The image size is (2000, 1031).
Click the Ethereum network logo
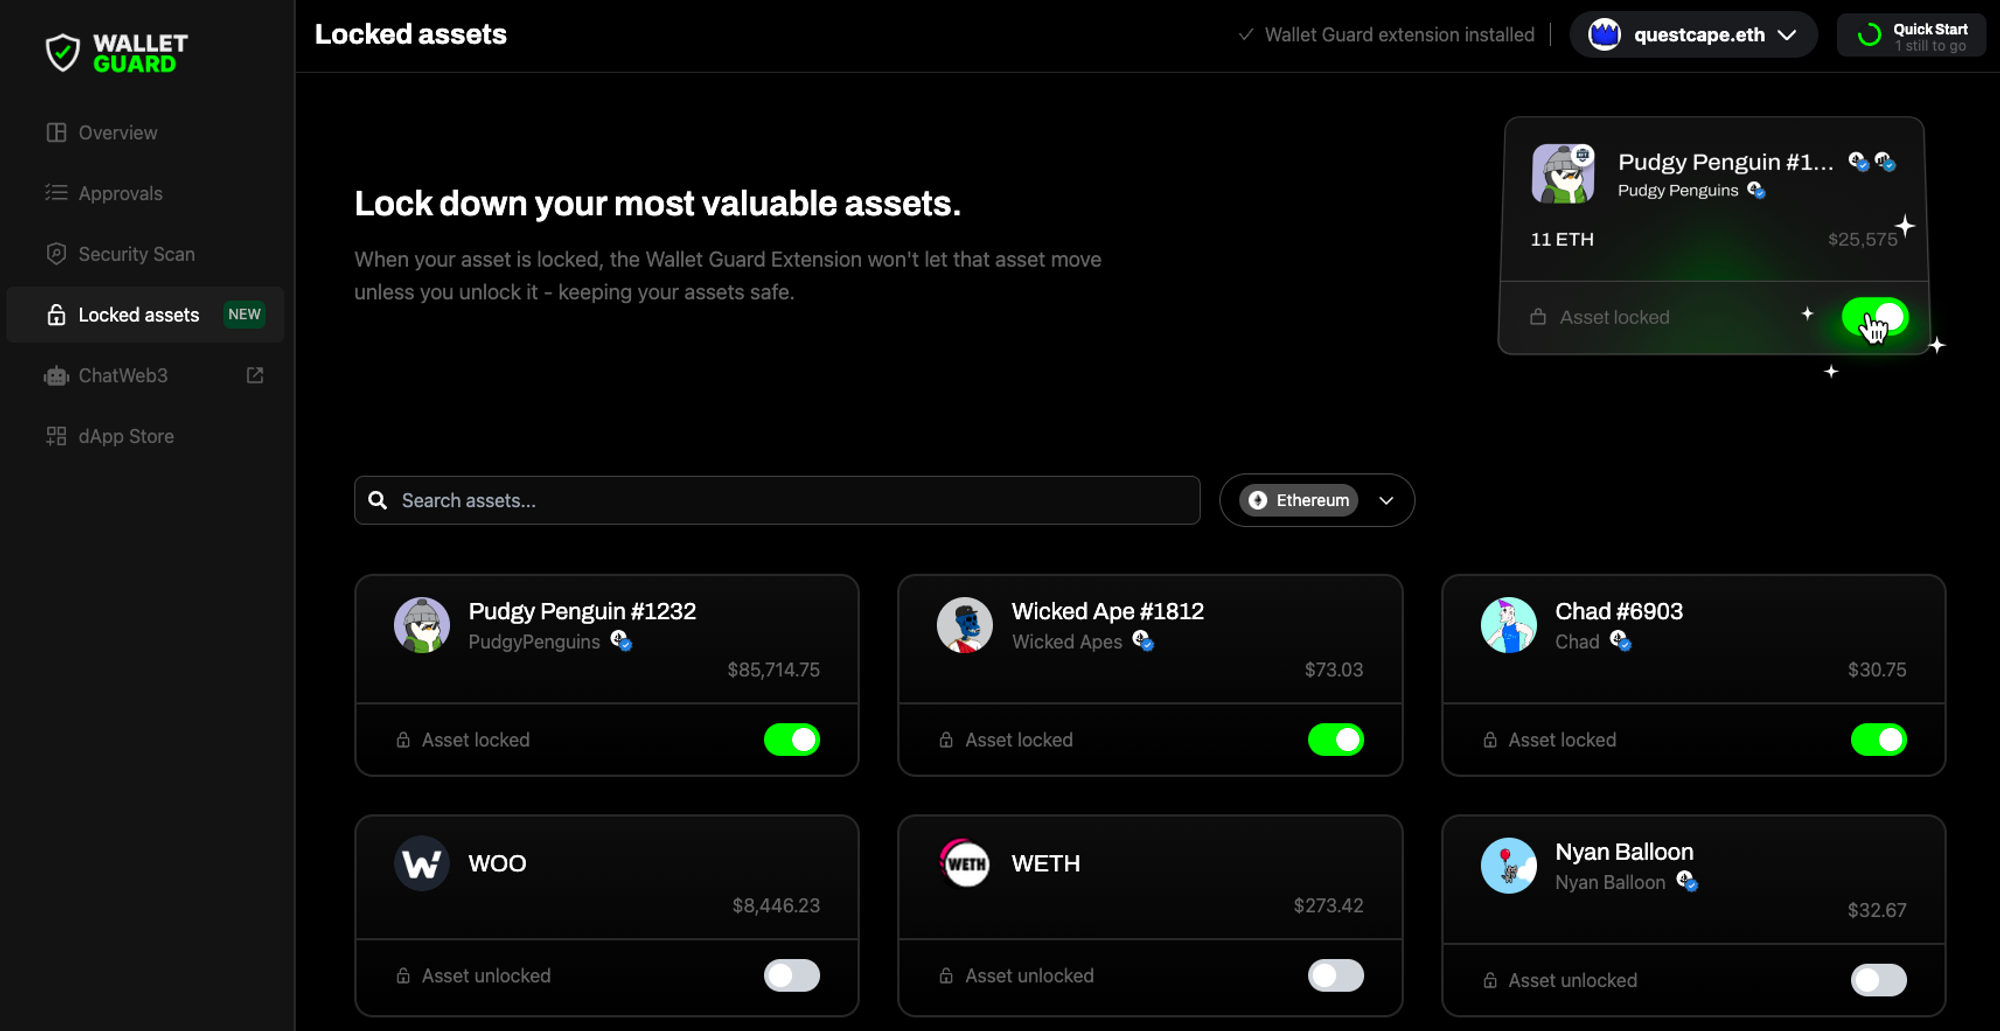click(1260, 500)
